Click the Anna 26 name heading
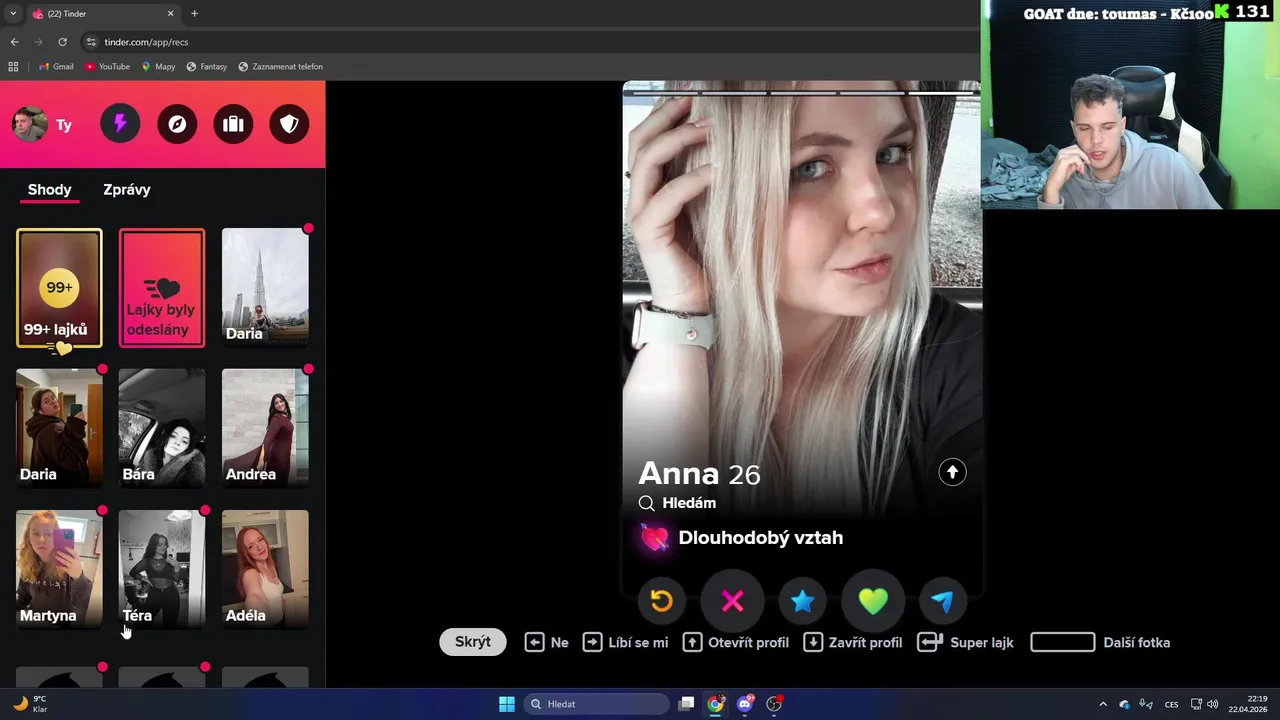Image resolution: width=1280 pixels, height=720 pixels. (699, 474)
